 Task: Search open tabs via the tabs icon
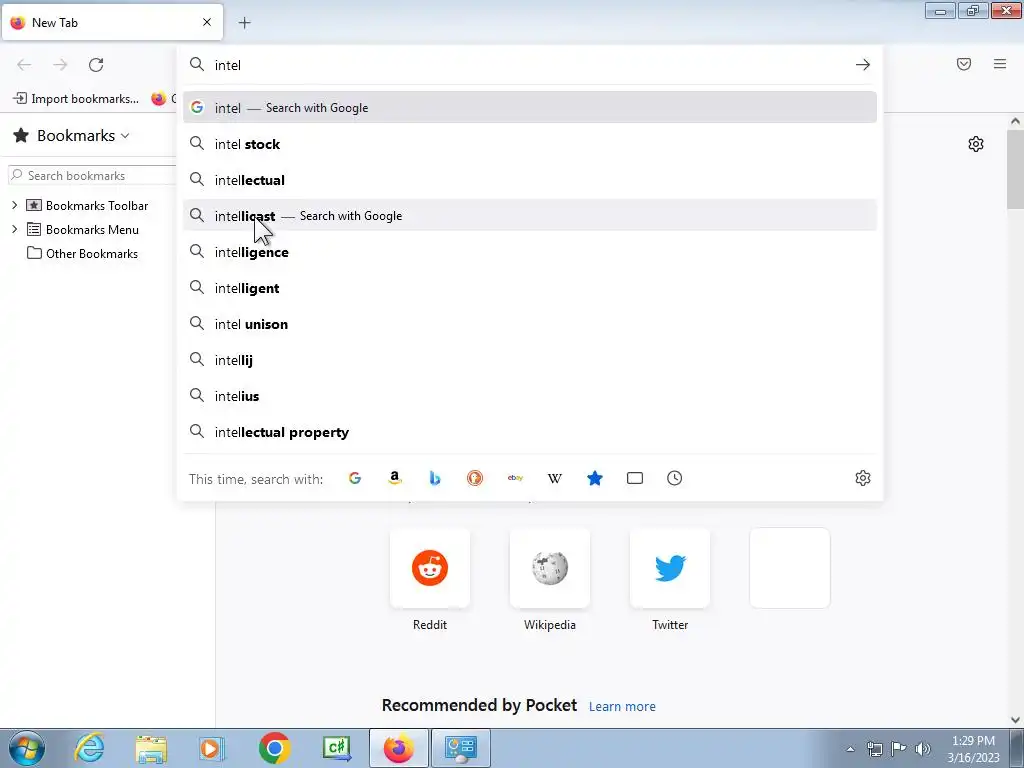tap(635, 478)
